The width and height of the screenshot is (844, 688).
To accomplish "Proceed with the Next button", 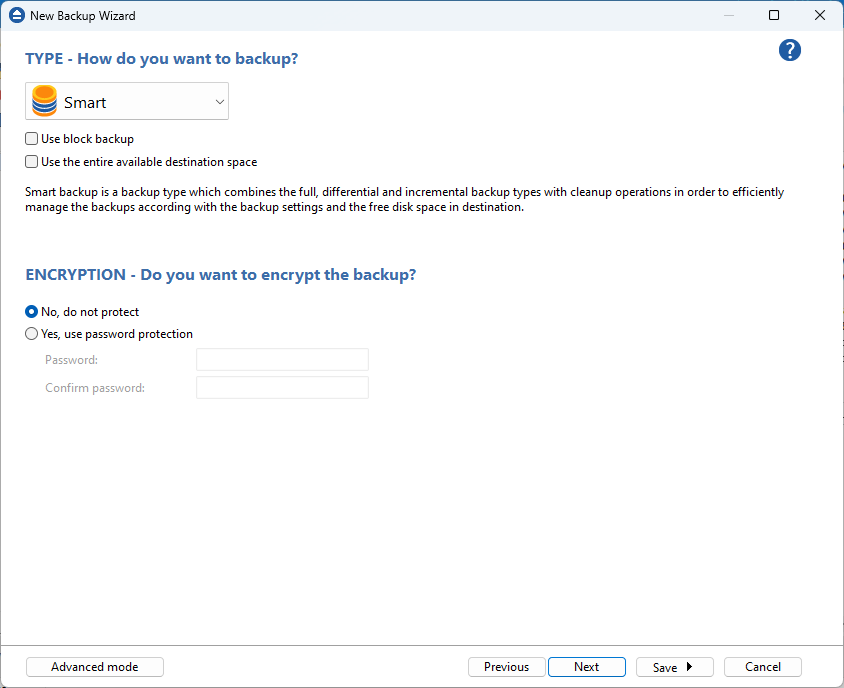I will 587,667.
